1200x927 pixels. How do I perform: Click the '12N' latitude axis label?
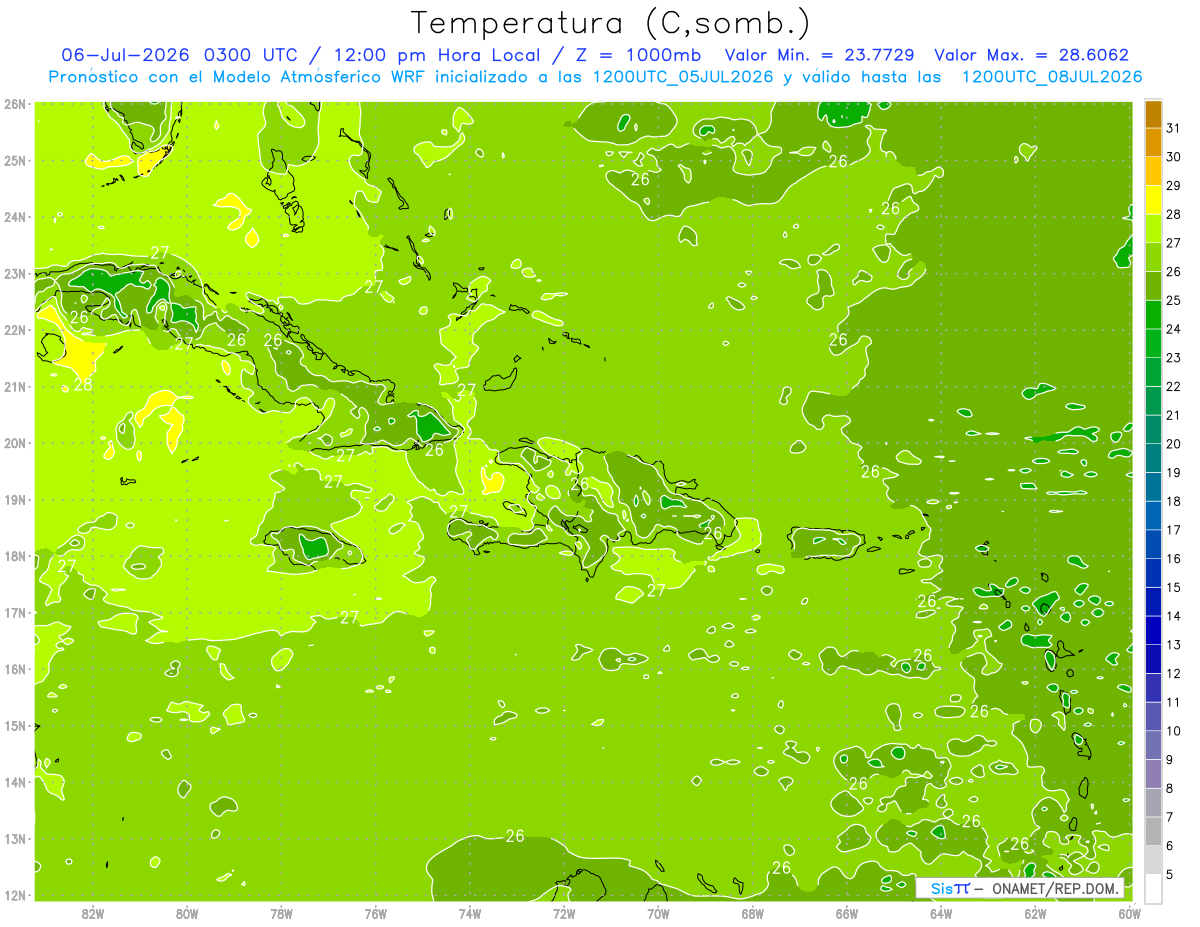tap(16, 895)
